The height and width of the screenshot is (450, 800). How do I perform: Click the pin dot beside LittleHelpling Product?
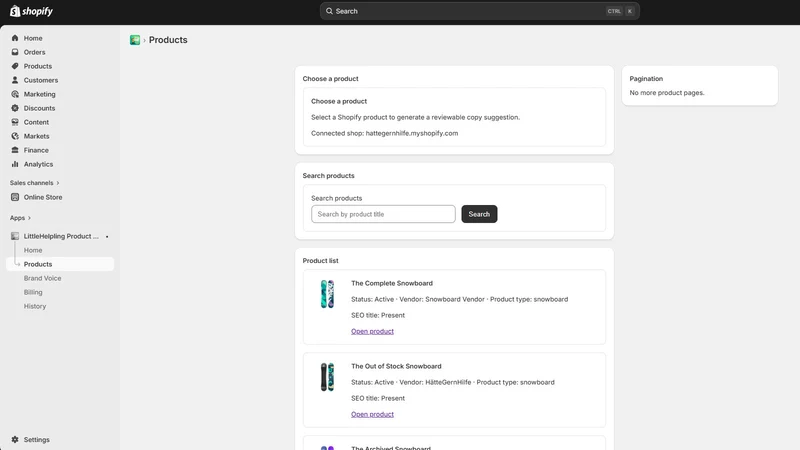point(107,237)
